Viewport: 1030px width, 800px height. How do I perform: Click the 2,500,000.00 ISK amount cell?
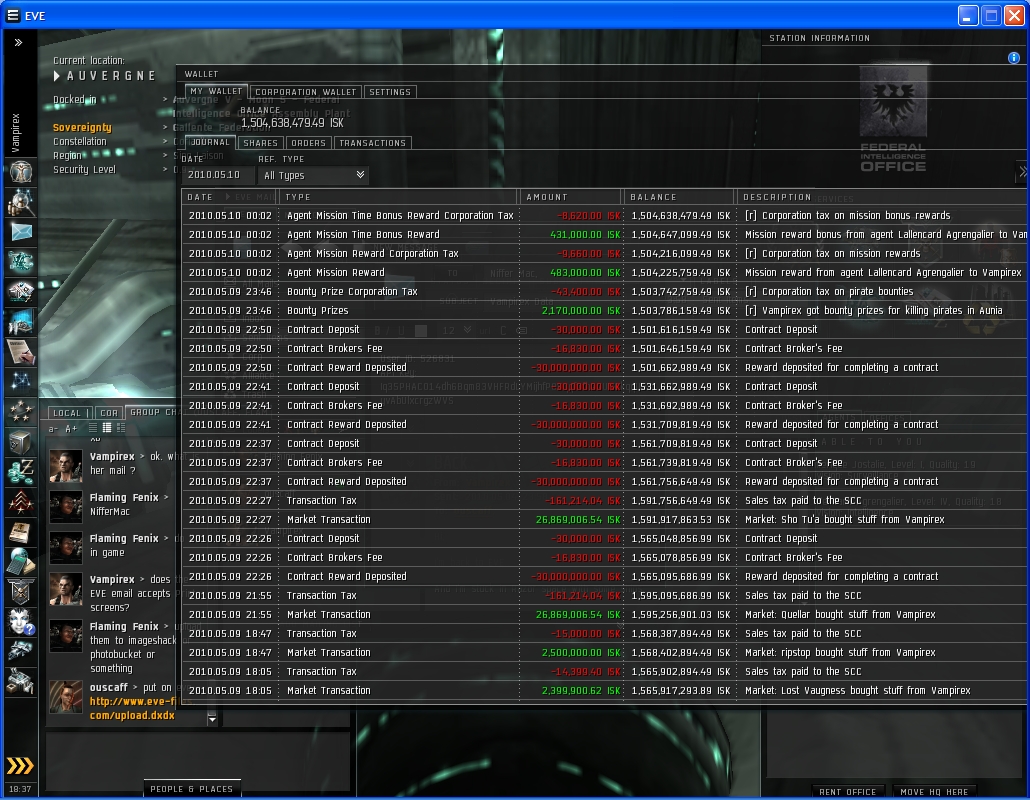(x=581, y=652)
